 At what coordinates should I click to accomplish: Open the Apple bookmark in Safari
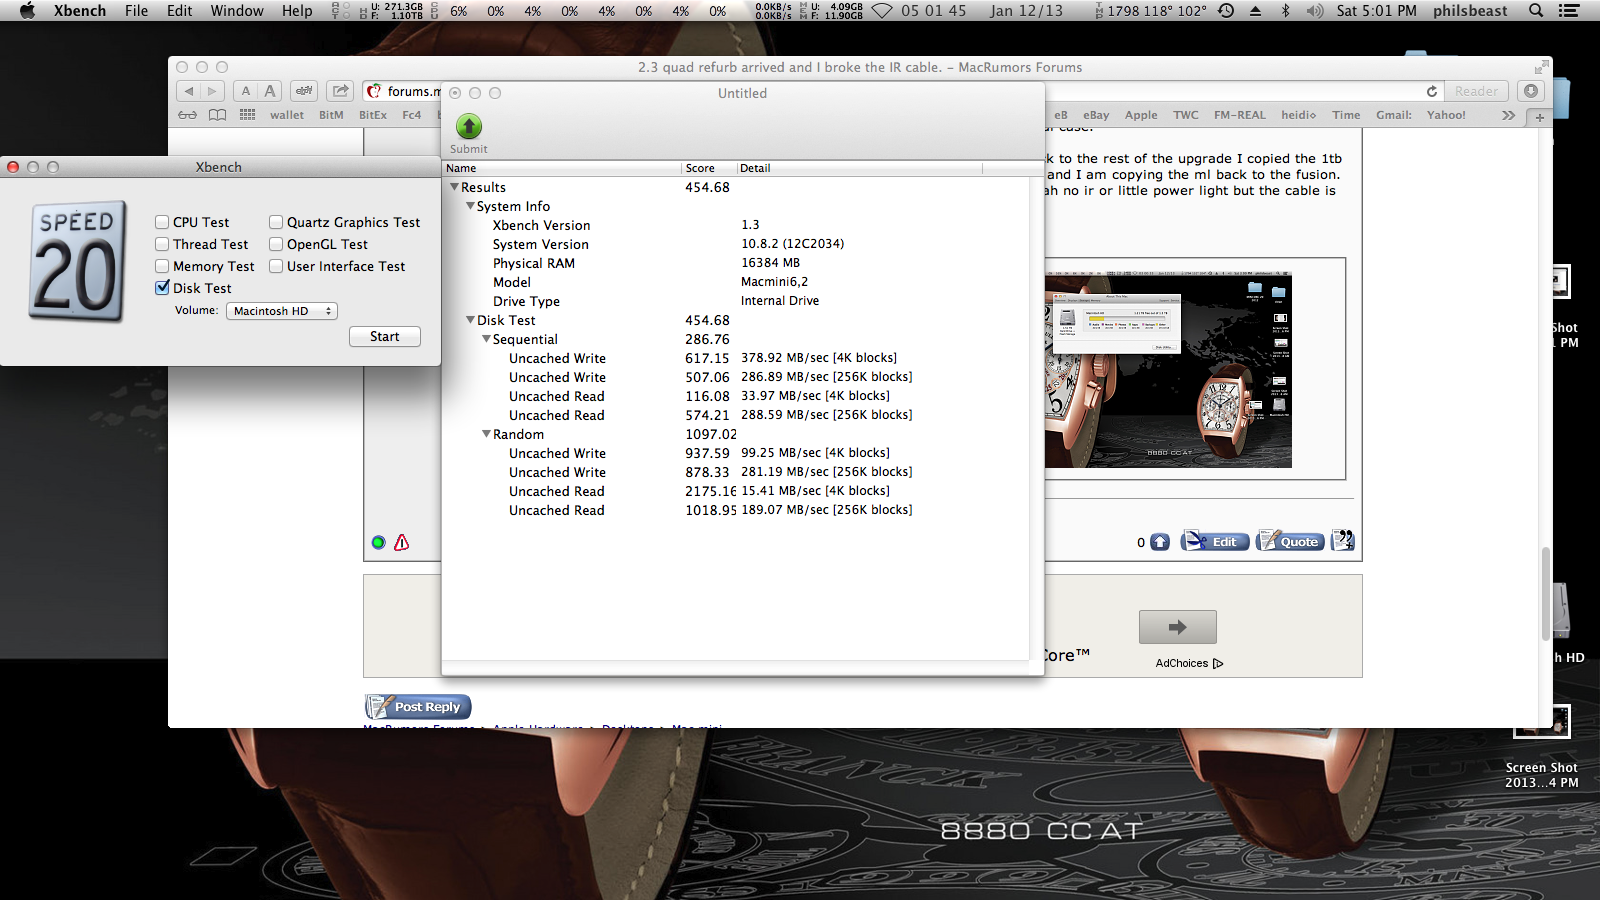point(1141,115)
